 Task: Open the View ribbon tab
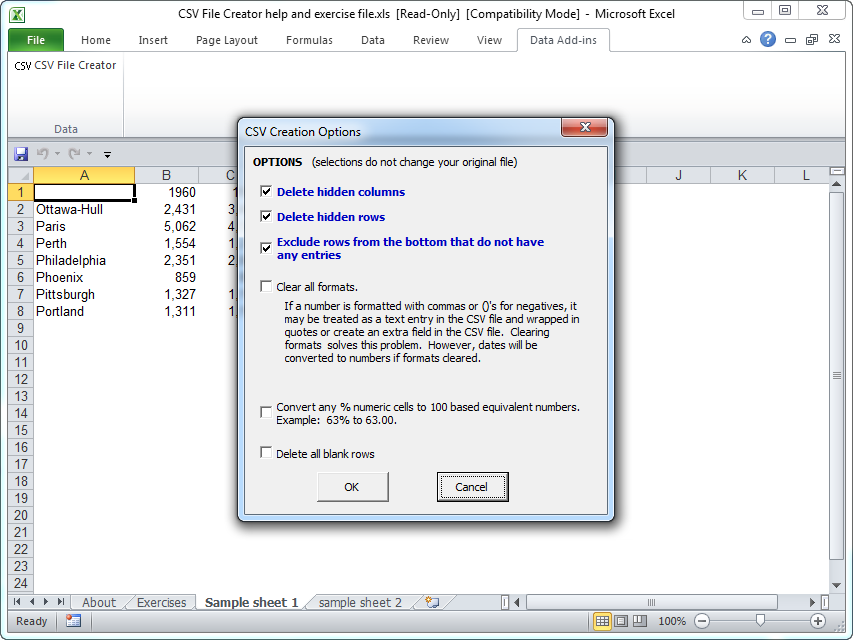(489, 40)
